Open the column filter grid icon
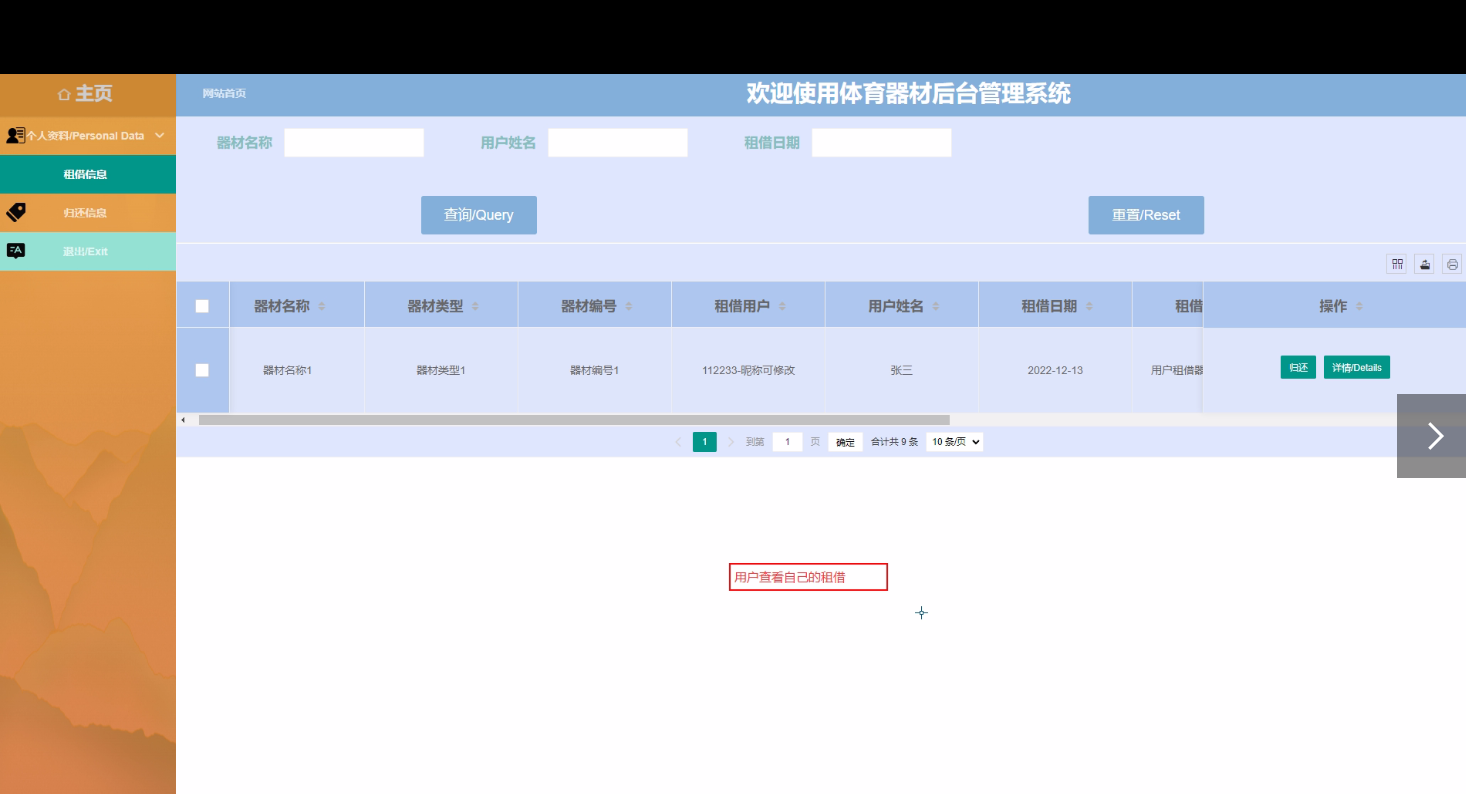The width and height of the screenshot is (1466, 794). pyautogui.click(x=1397, y=264)
